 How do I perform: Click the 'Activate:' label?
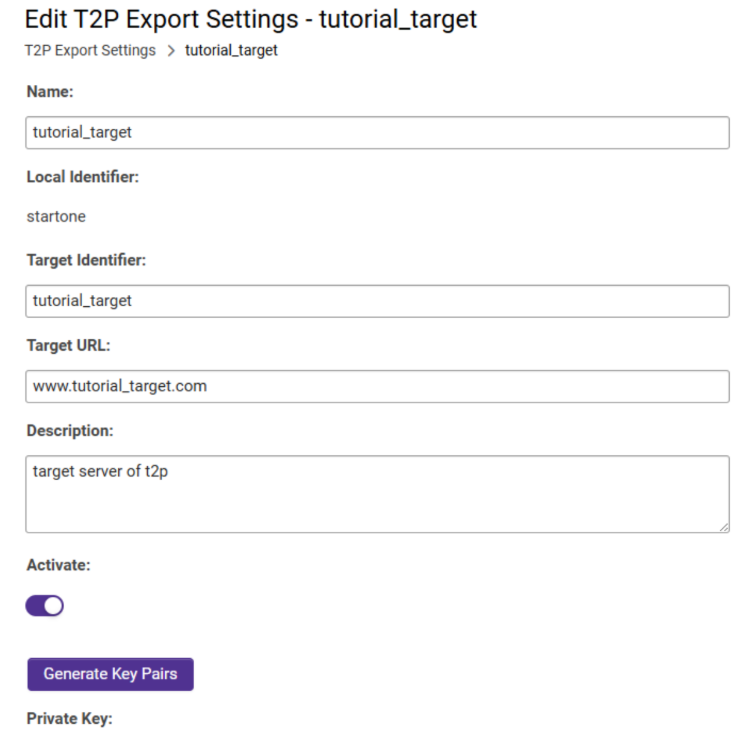pos(58,565)
